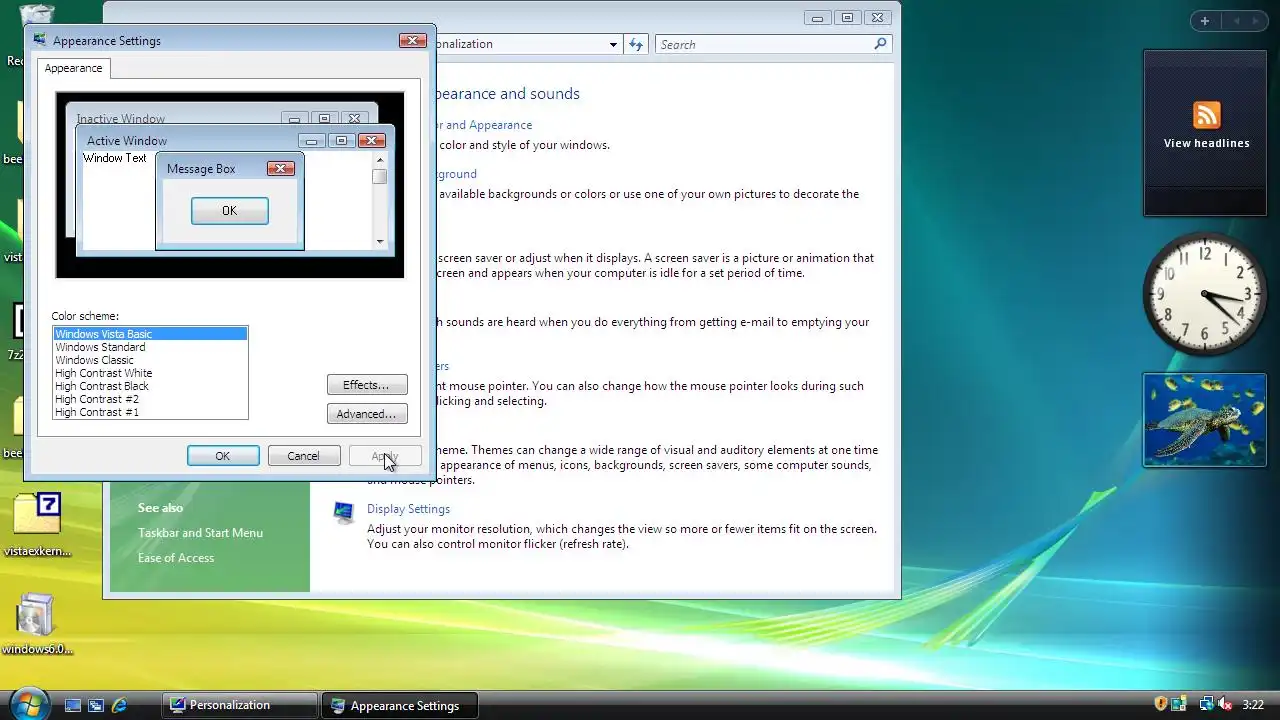The image size is (1280, 720).
Task: Click the security shield tray icon
Action: (1161, 704)
